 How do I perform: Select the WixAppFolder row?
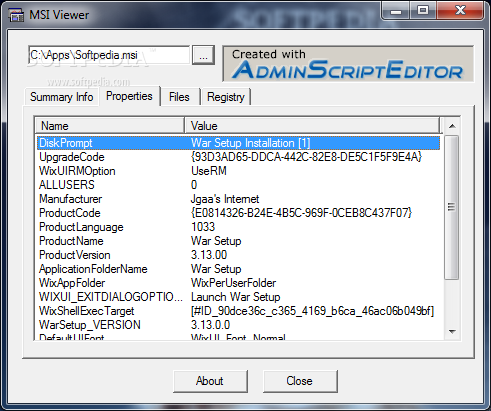tap(238, 283)
